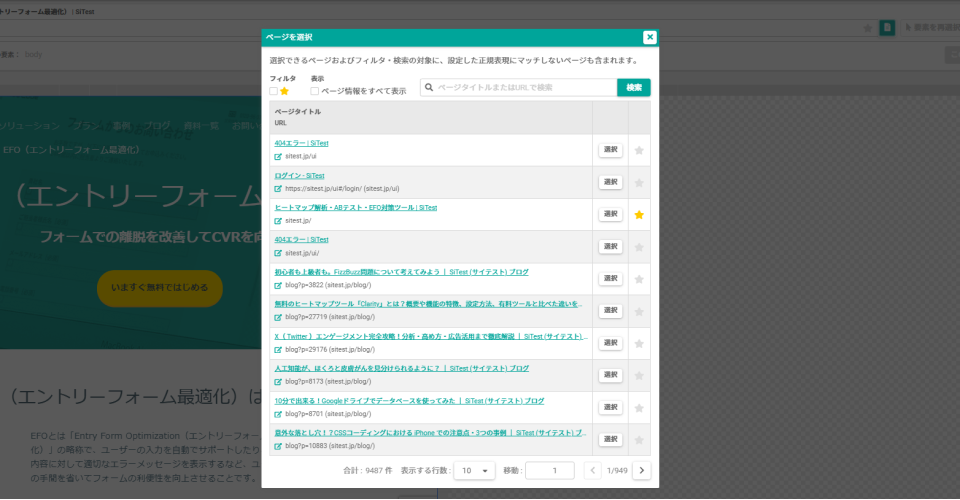
Task: Click the 1/949 page indicator text
Action: pyautogui.click(x=617, y=471)
